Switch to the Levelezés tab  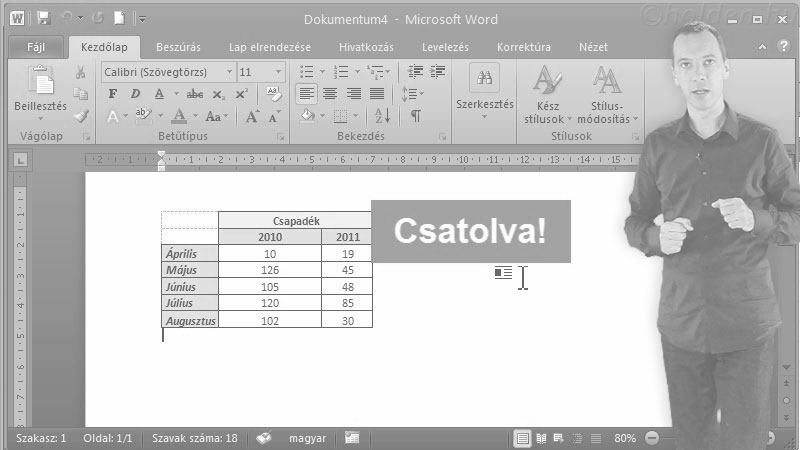pos(445,47)
